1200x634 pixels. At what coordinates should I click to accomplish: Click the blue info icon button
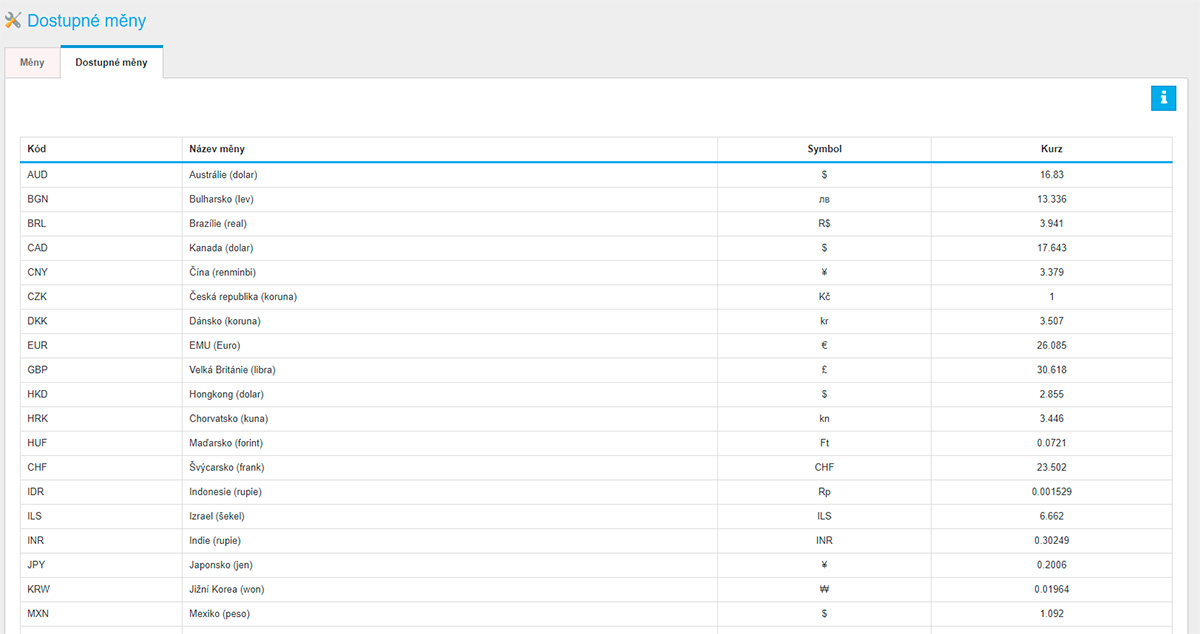[1163, 98]
